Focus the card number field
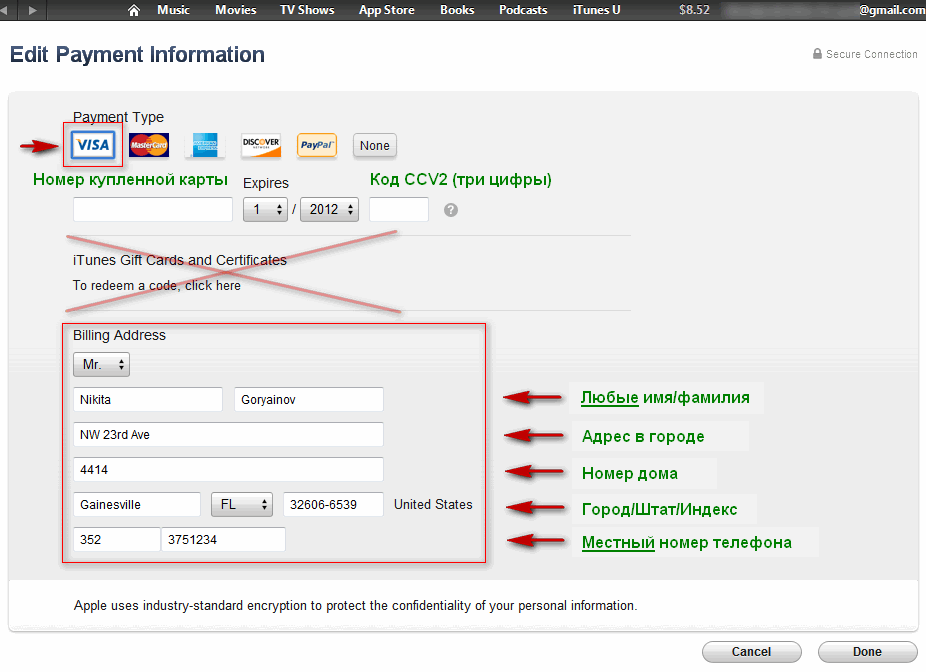 click(153, 210)
